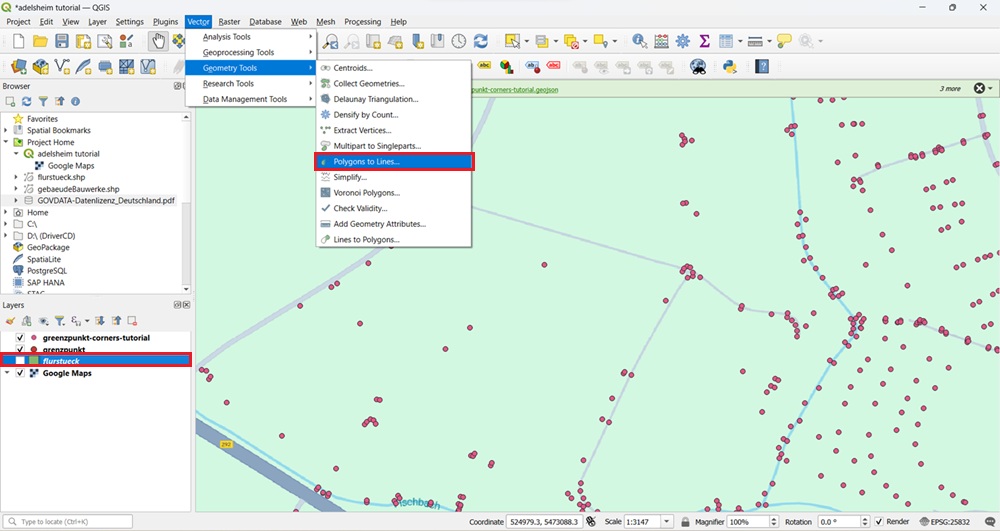Open the Processing Toolbox gear icon
The height and width of the screenshot is (531, 1000).
(x=683, y=41)
